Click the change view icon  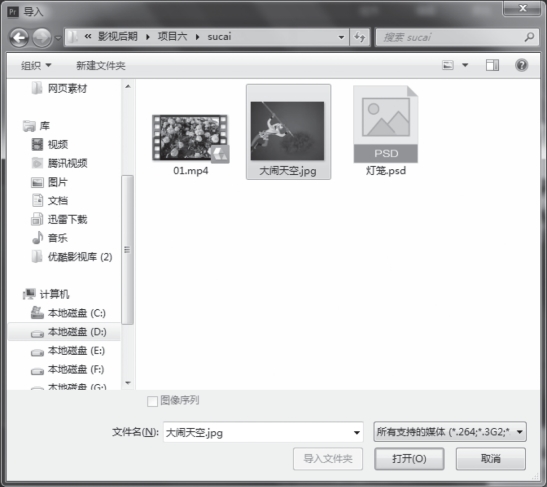tap(448, 65)
